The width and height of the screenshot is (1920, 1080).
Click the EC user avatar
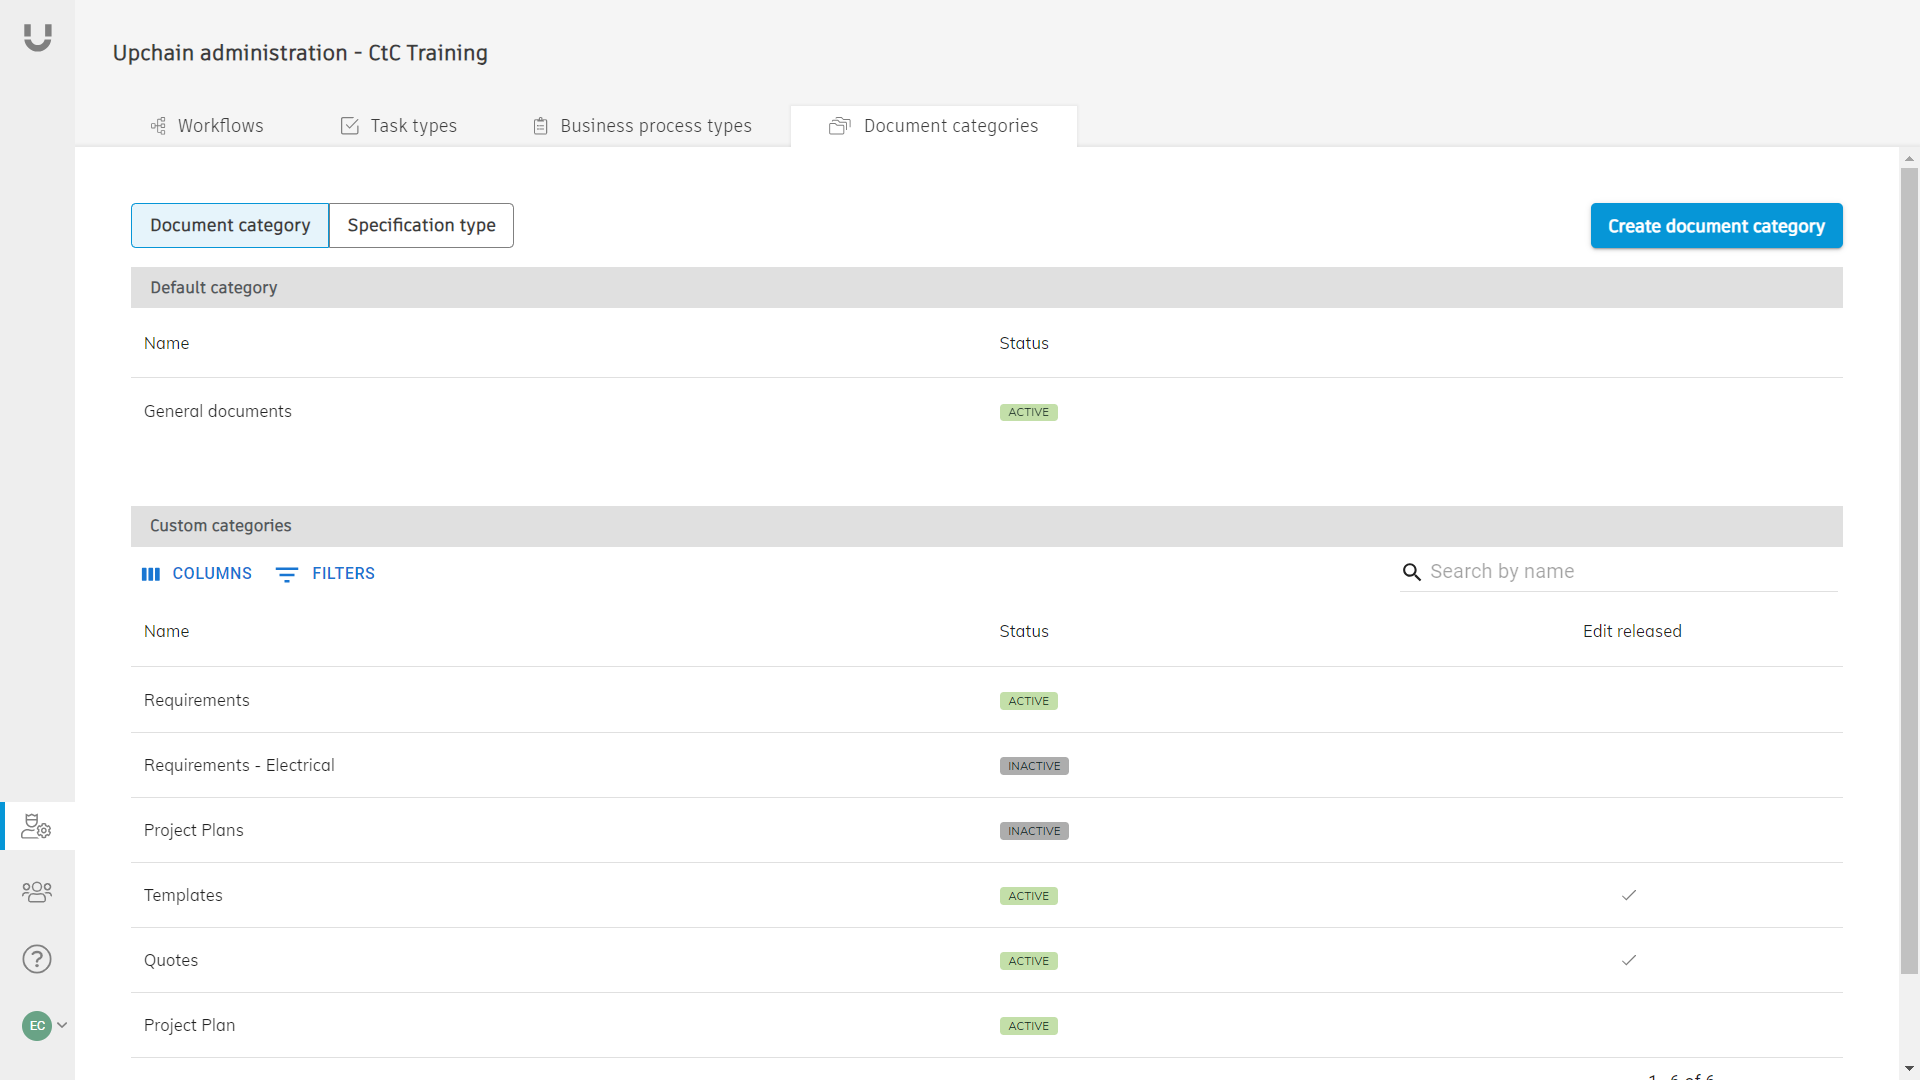coord(37,1025)
